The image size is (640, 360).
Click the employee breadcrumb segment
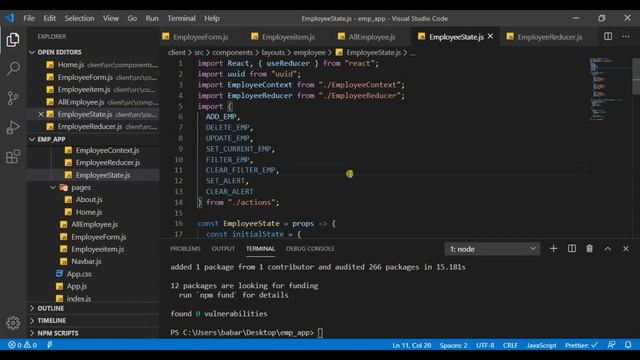pos(309,52)
